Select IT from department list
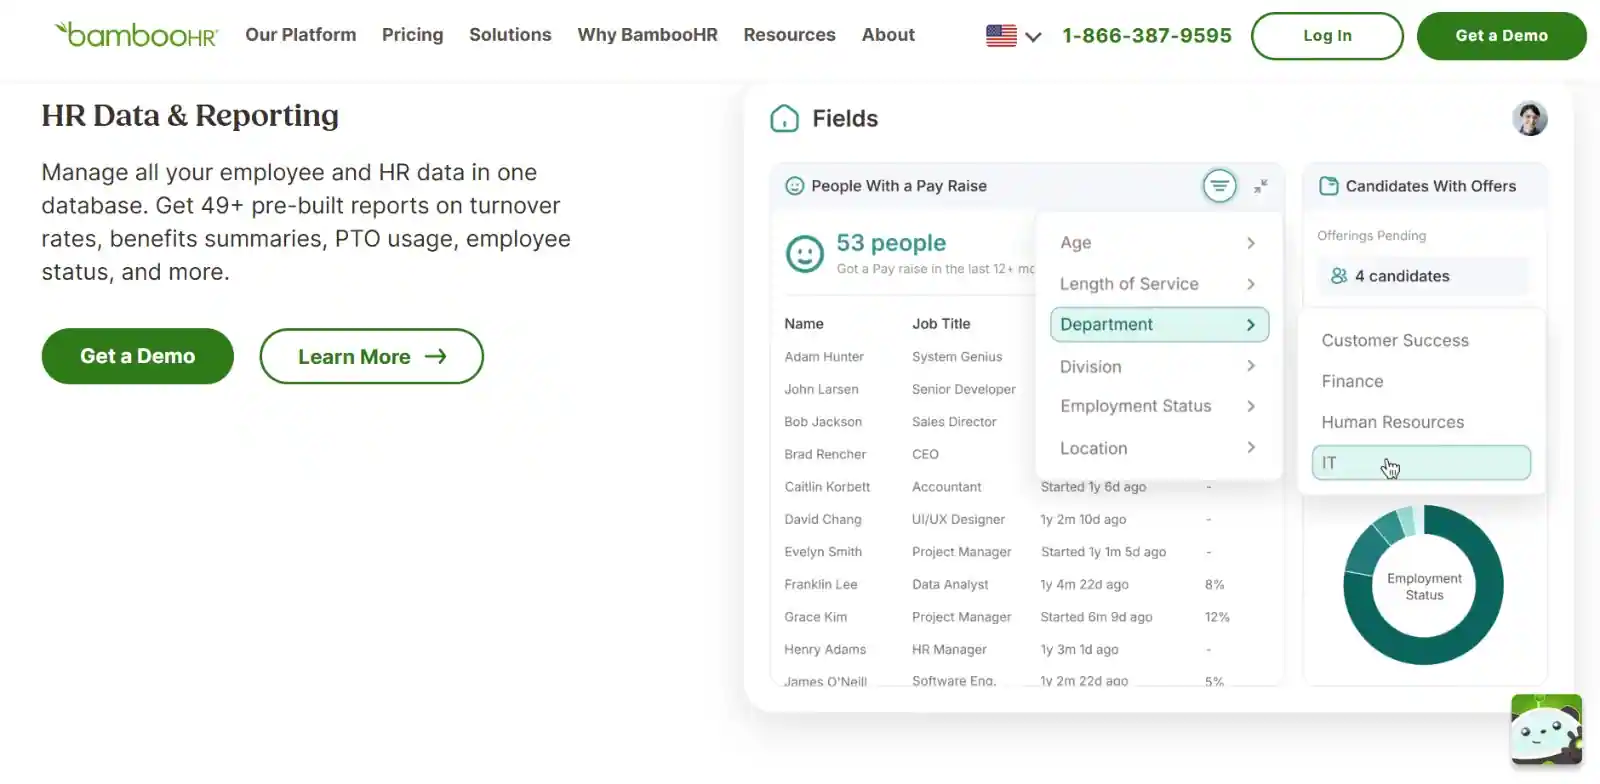Screen dimensions: 1600x784 [1420, 463]
